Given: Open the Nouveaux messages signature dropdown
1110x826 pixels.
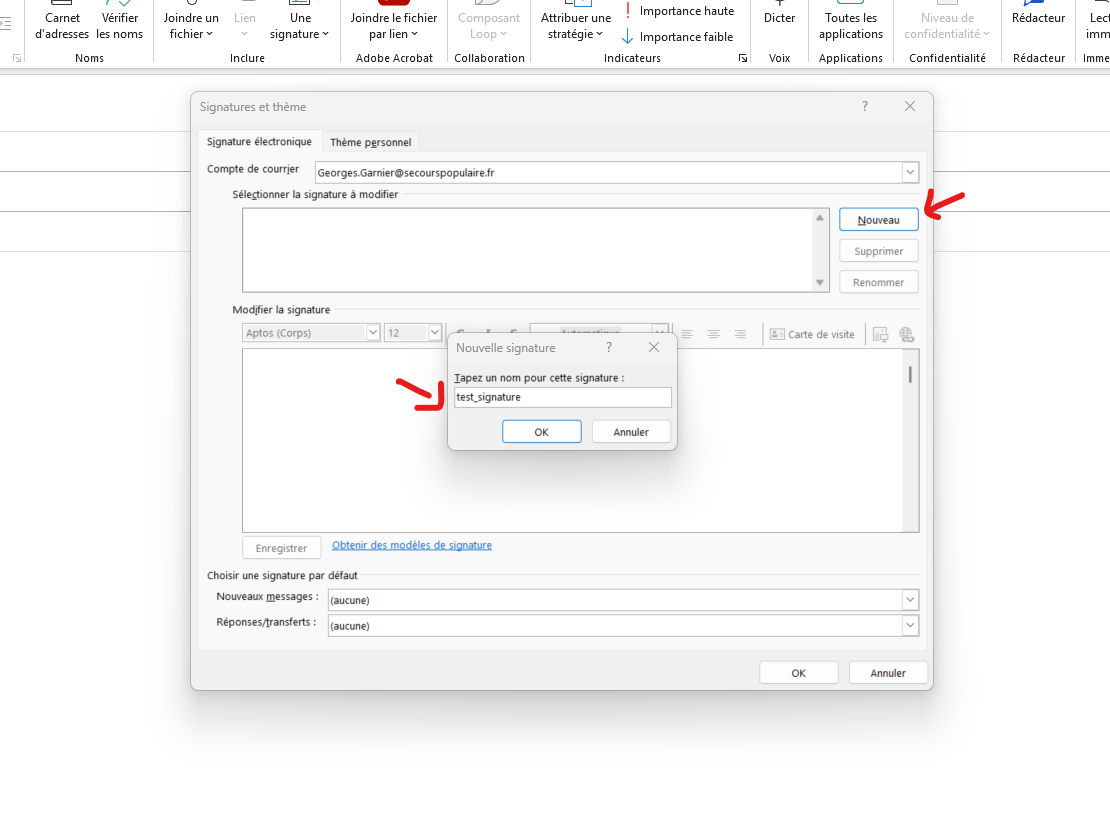Looking at the screenshot, I should click(909, 600).
